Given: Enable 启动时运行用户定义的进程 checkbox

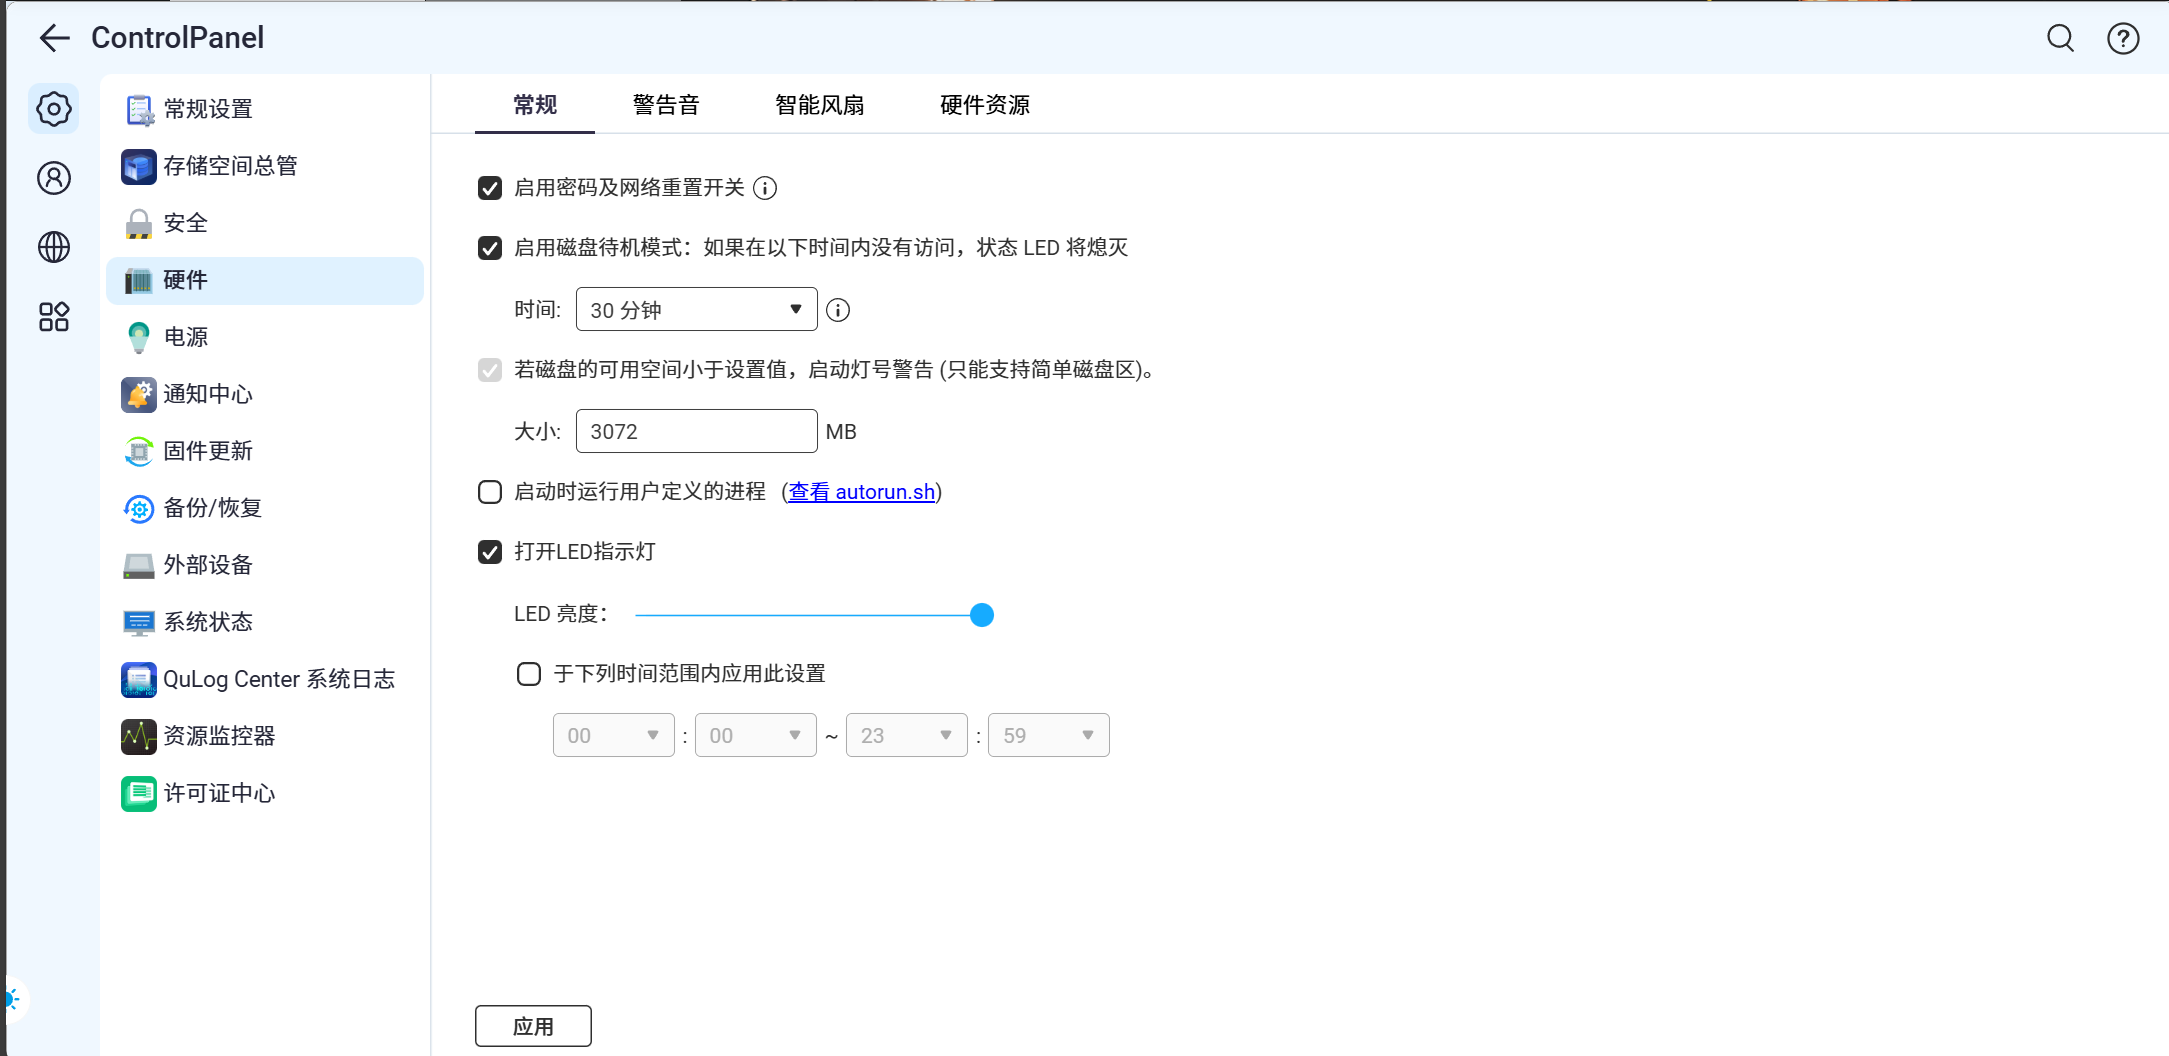Looking at the screenshot, I should pos(490,492).
